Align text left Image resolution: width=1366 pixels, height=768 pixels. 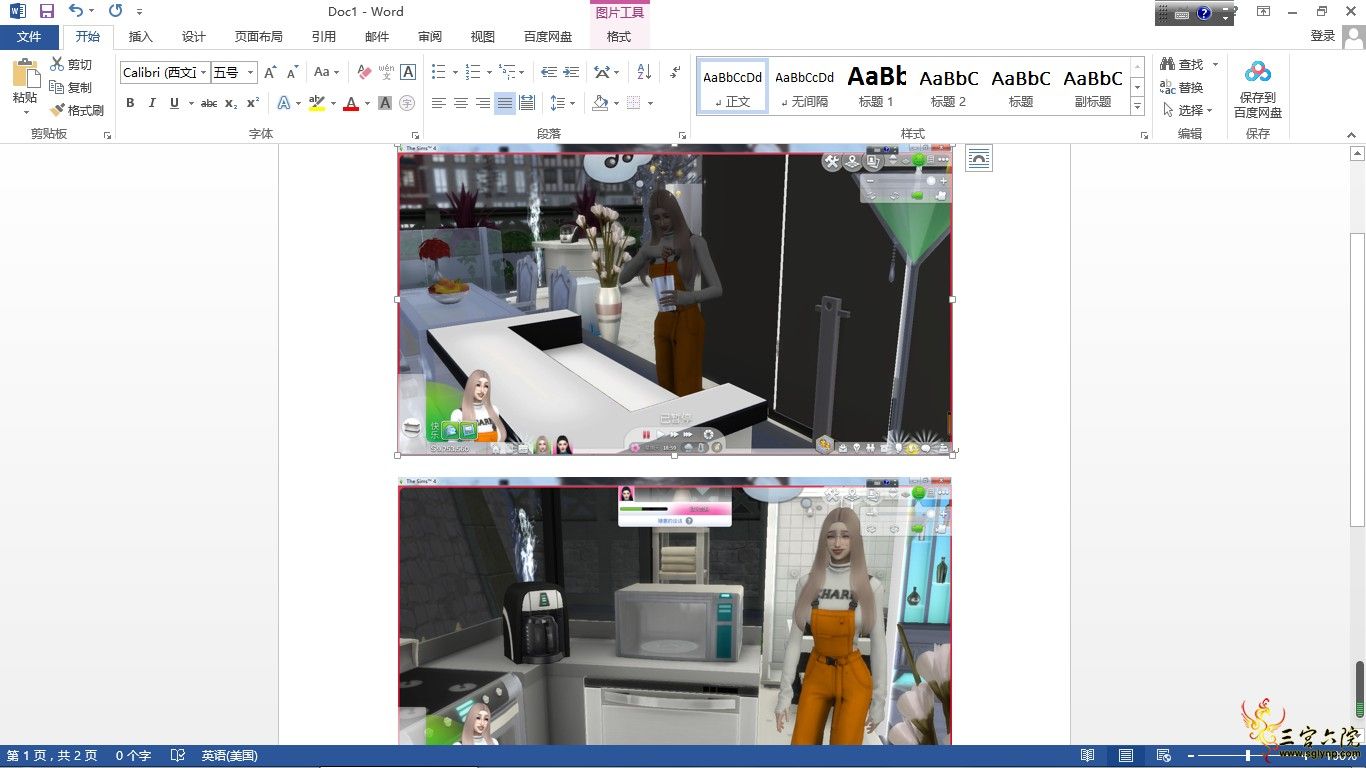click(x=439, y=103)
